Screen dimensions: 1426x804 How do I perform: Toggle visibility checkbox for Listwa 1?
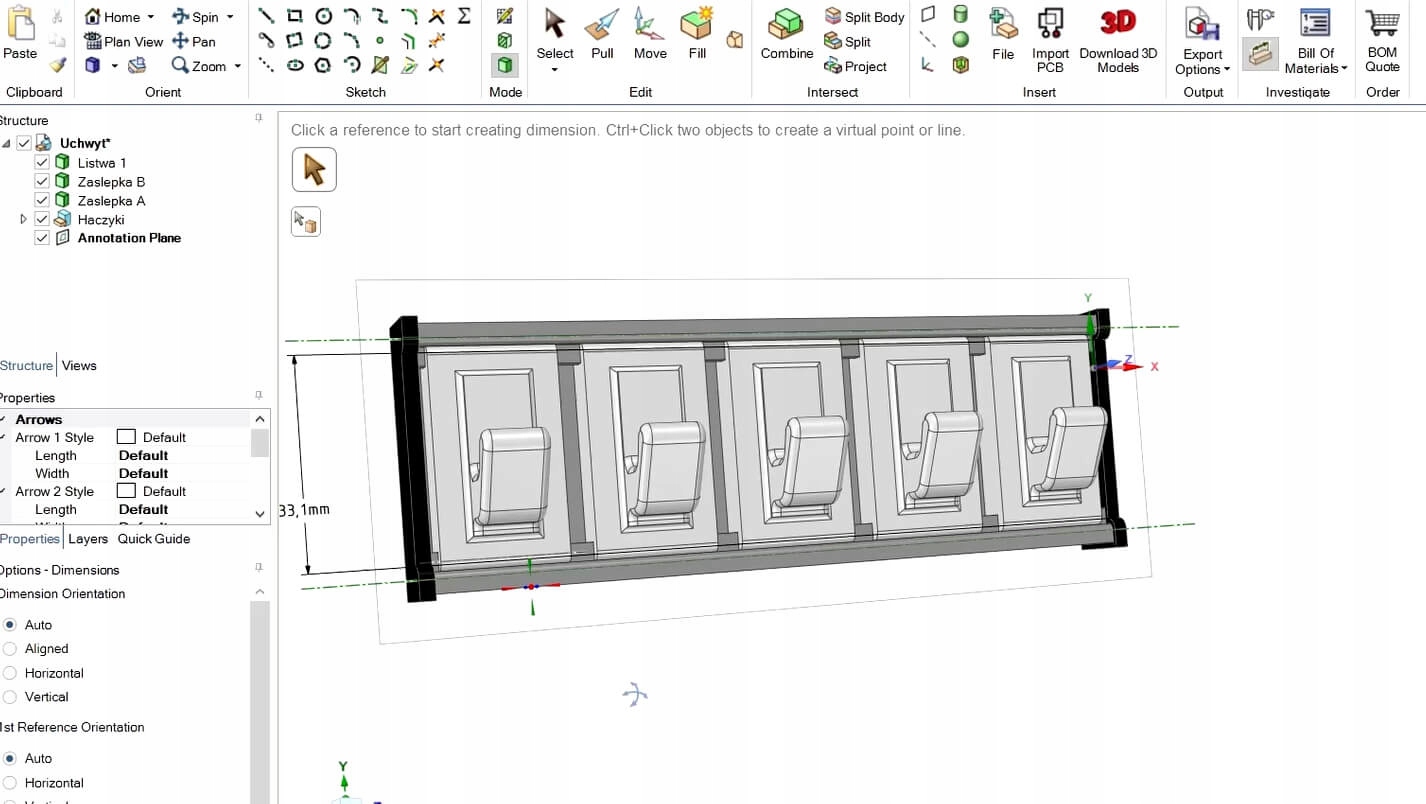click(42, 162)
